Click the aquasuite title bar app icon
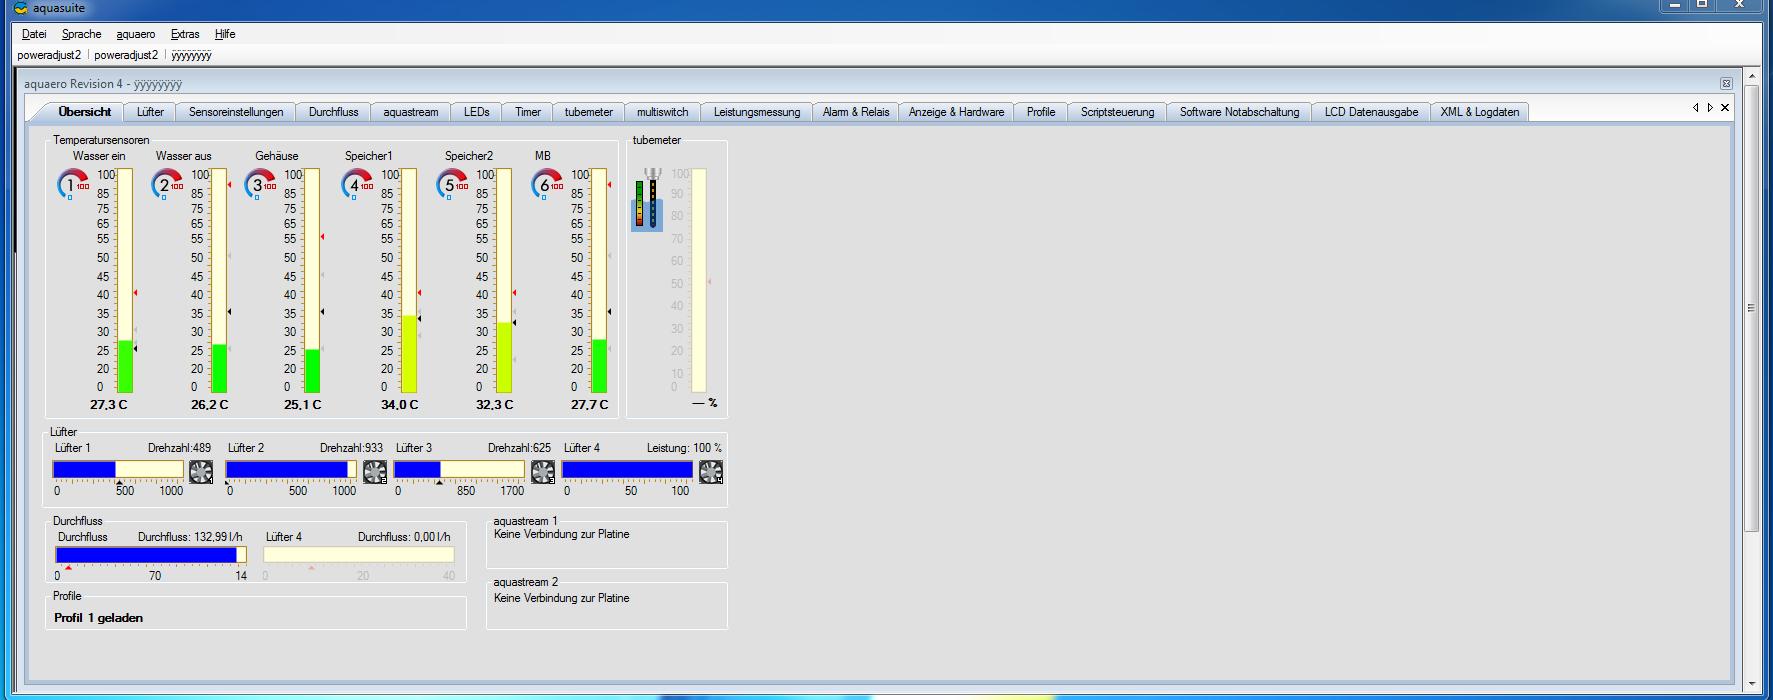Viewport: 1773px width, 700px height. click(21, 8)
